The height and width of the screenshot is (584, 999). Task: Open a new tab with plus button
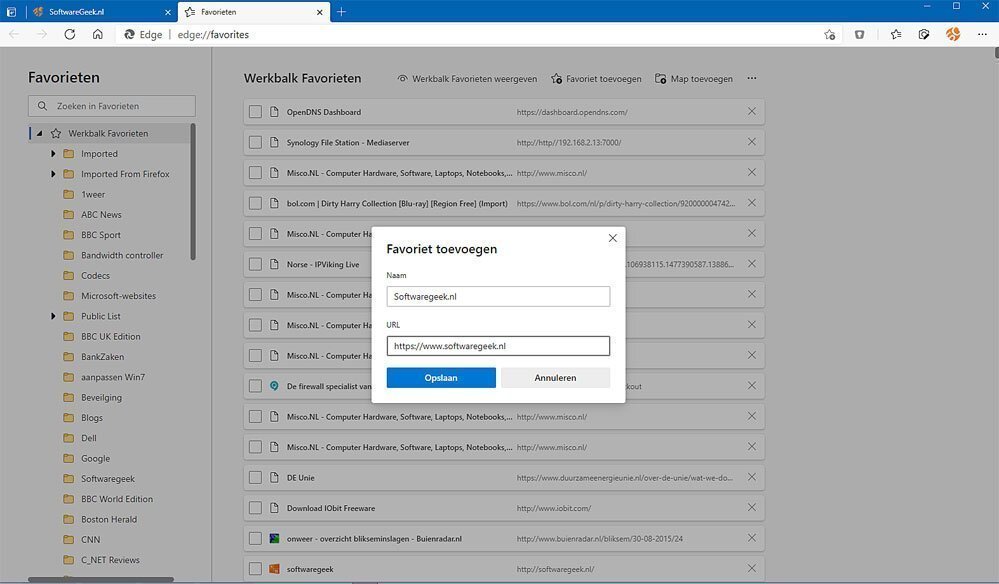point(341,11)
